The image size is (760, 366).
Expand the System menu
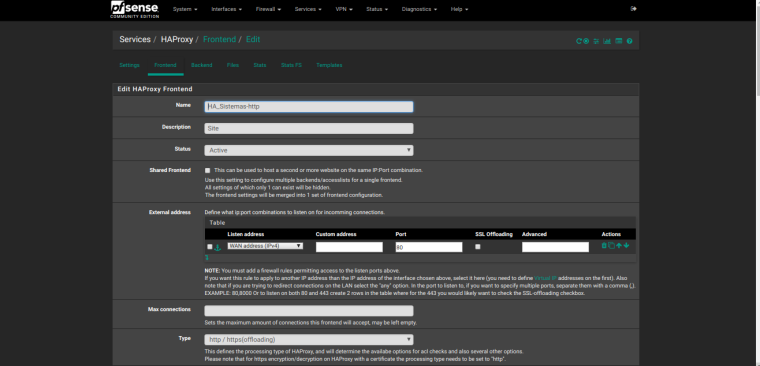coord(185,9)
